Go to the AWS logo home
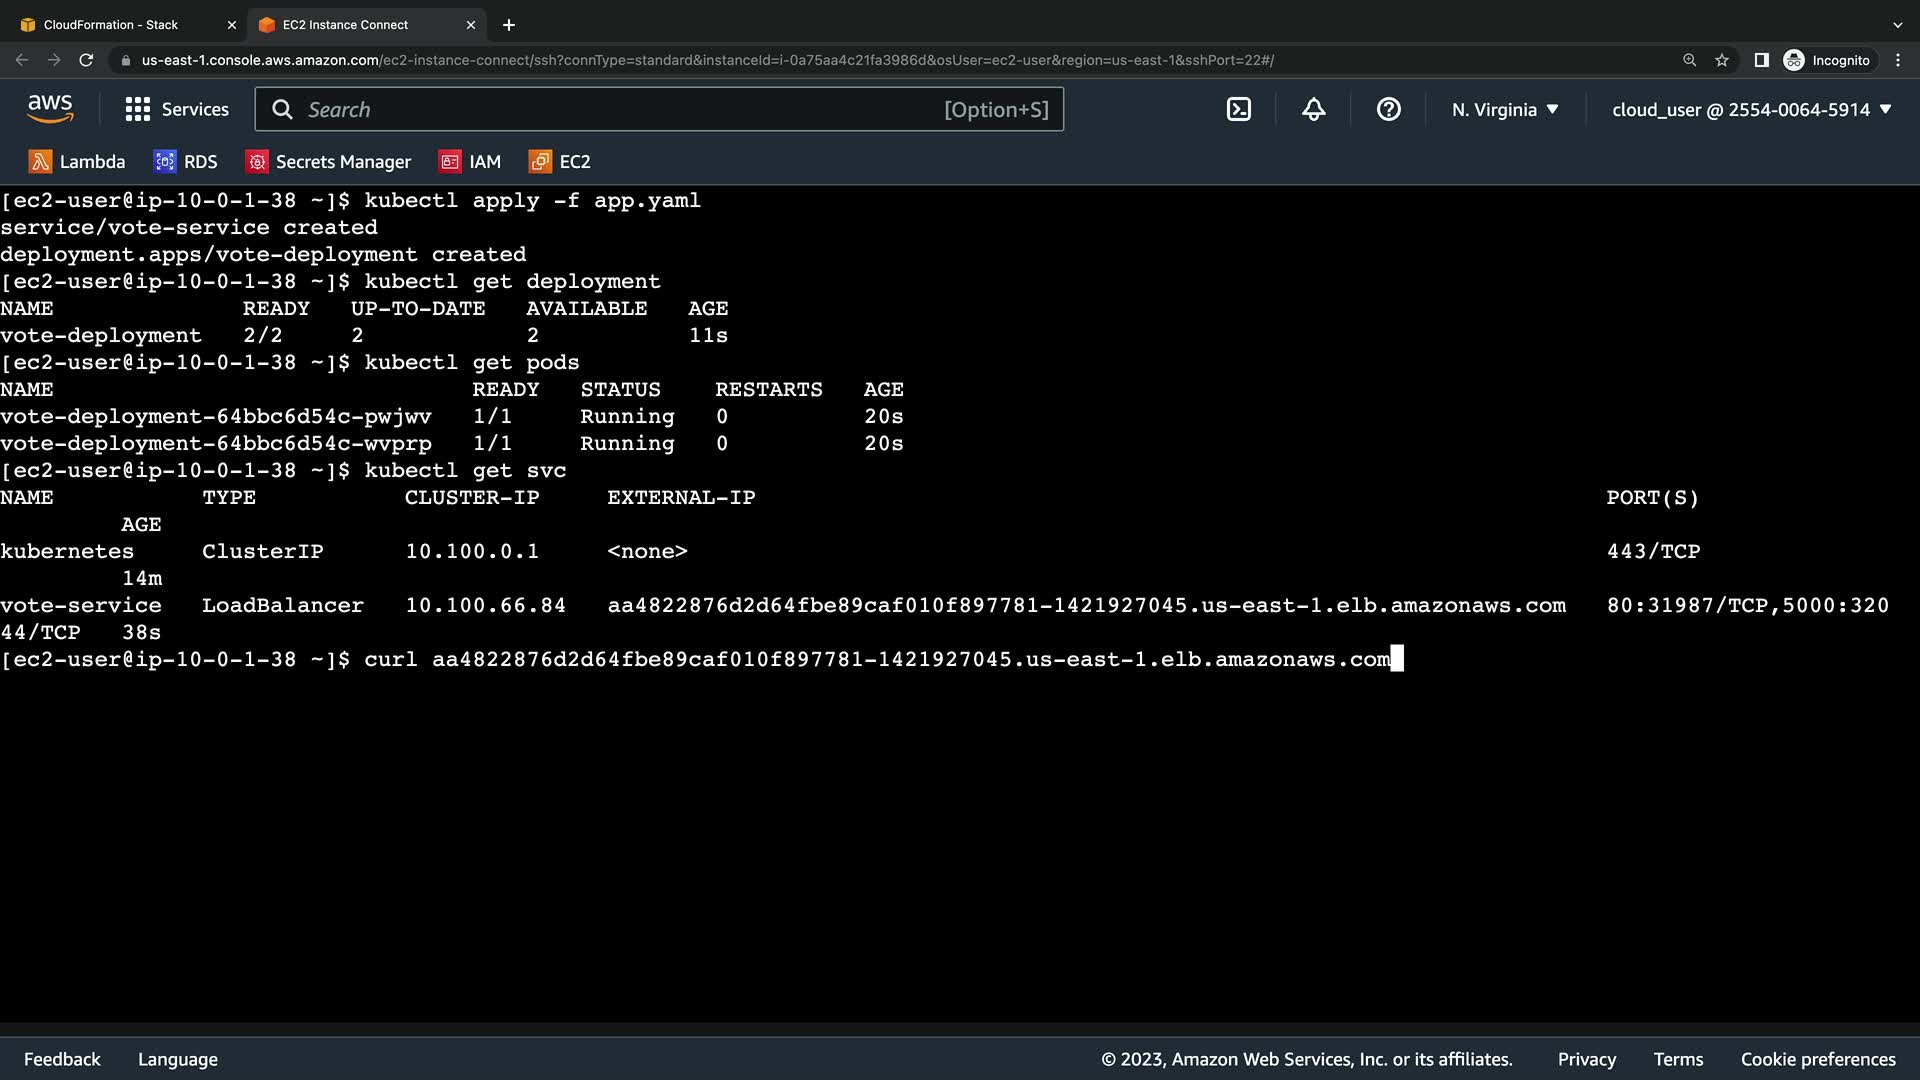The width and height of the screenshot is (1920, 1080). pos(50,109)
